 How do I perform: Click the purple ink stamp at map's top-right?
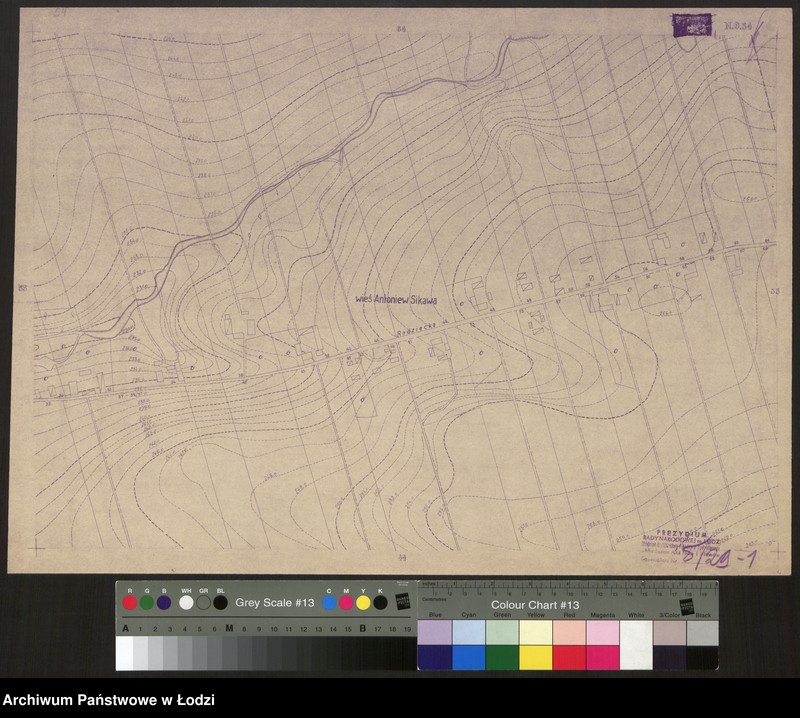691,25
